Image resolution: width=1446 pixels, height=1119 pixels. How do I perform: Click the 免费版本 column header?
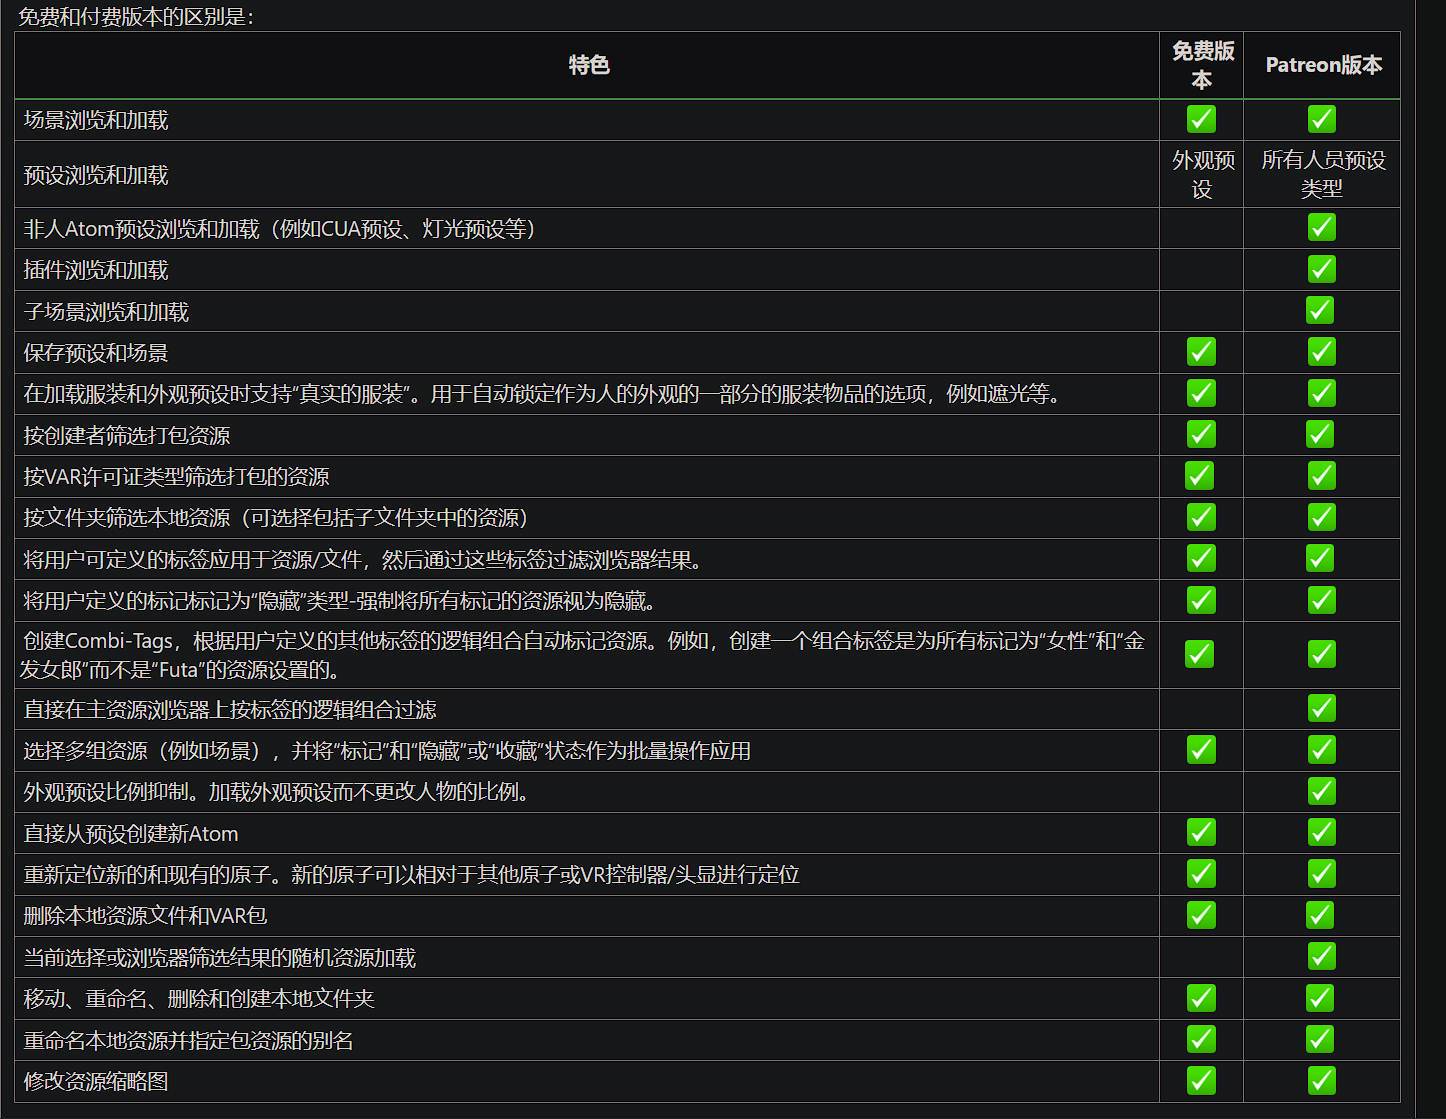click(1202, 65)
